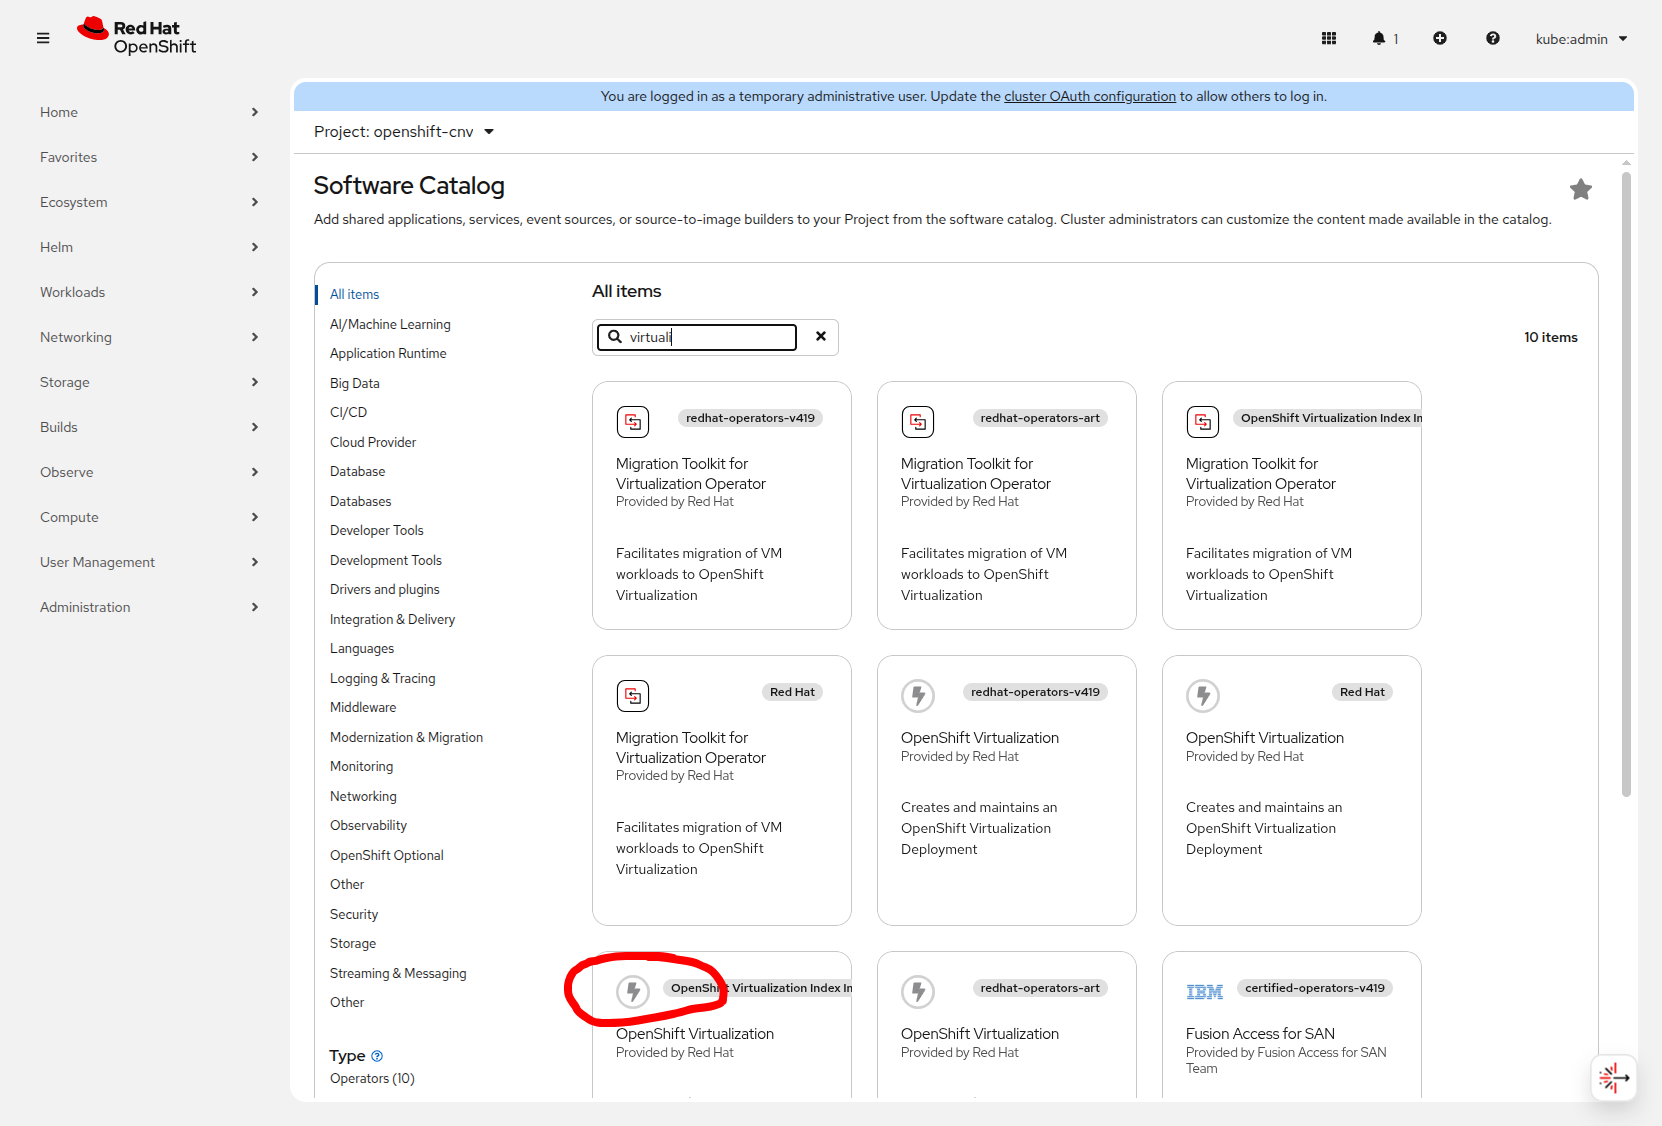The height and width of the screenshot is (1126, 1662).
Task: Expand the Home navigation section
Action: pyautogui.click(x=149, y=112)
